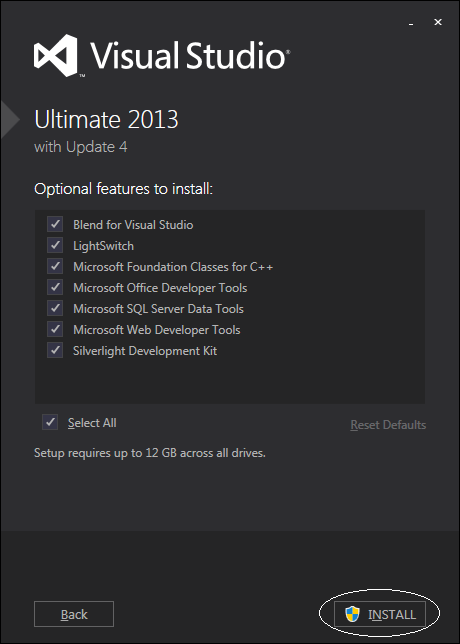This screenshot has width=460, height=644.
Task: Uncheck Blend for Visual Studio checkbox
Action: coord(55,225)
